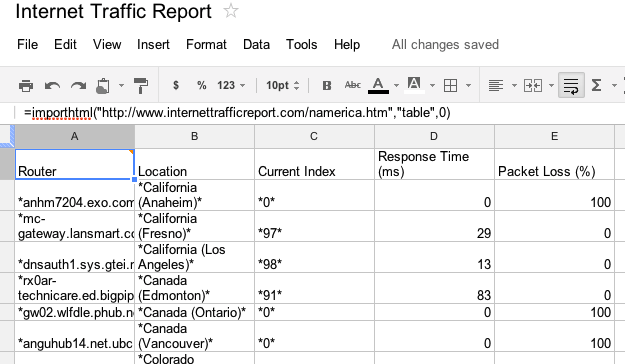
Task: Expand the align dropdown arrow
Action: click(x=514, y=85)
